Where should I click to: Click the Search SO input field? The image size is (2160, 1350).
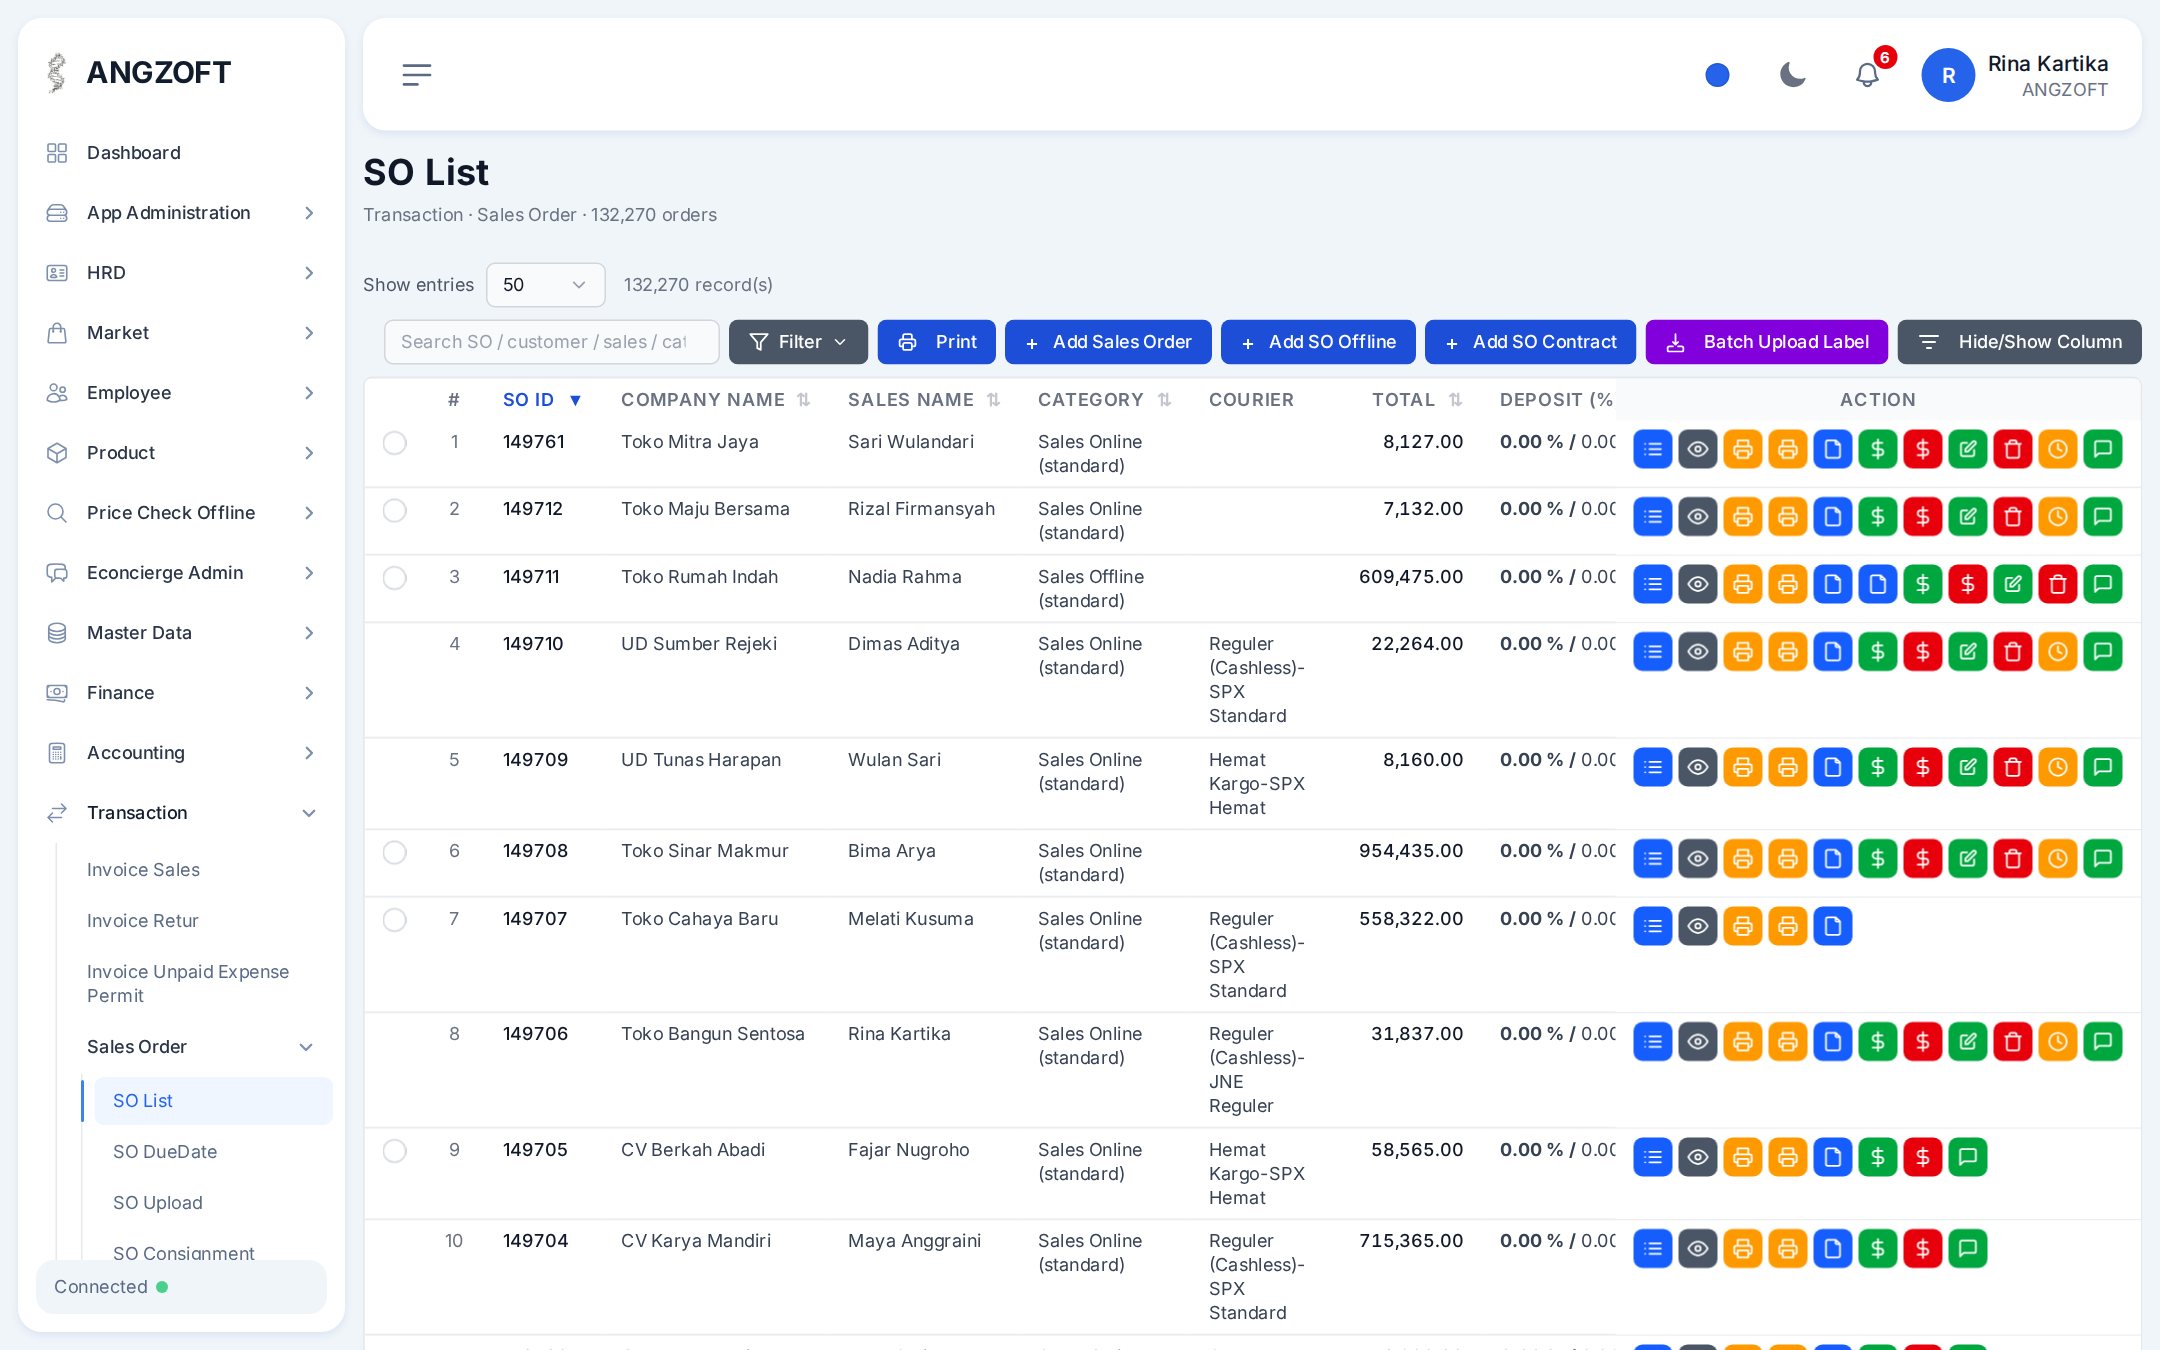pos(552,342)
